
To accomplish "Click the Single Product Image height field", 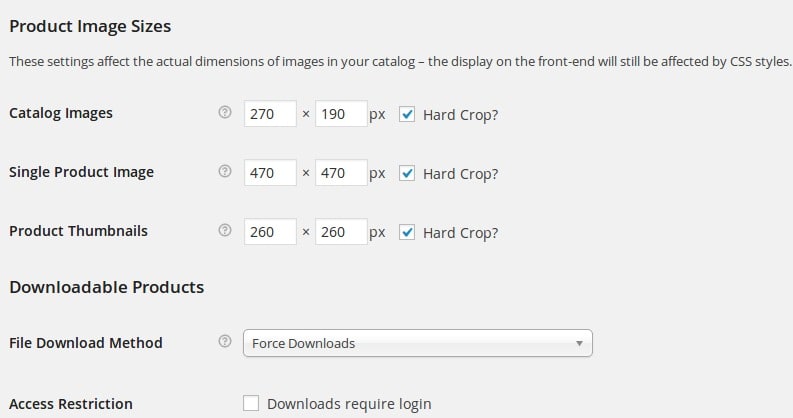I will 341,173.
